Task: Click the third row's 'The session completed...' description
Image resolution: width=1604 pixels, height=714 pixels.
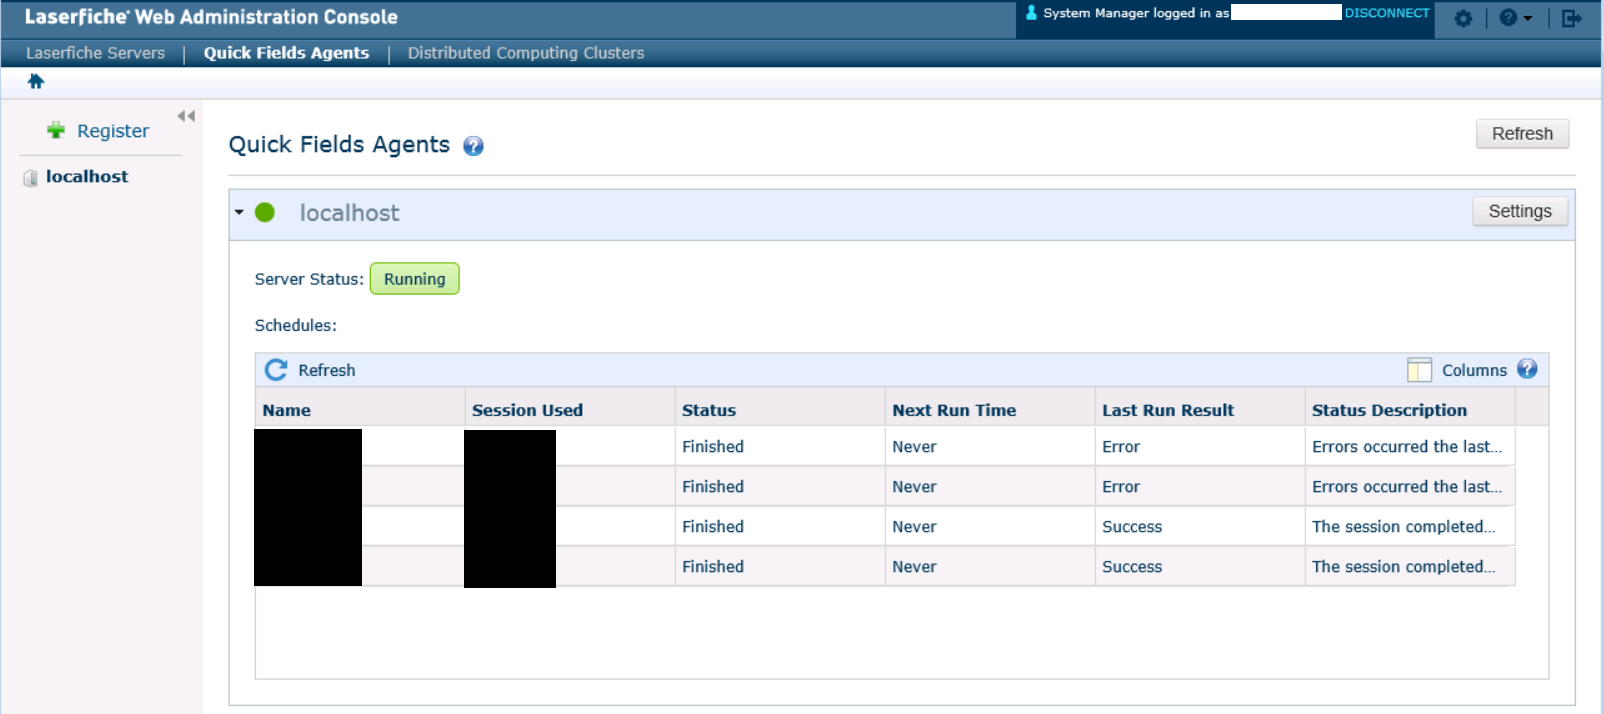Action: pos(1410,526)
